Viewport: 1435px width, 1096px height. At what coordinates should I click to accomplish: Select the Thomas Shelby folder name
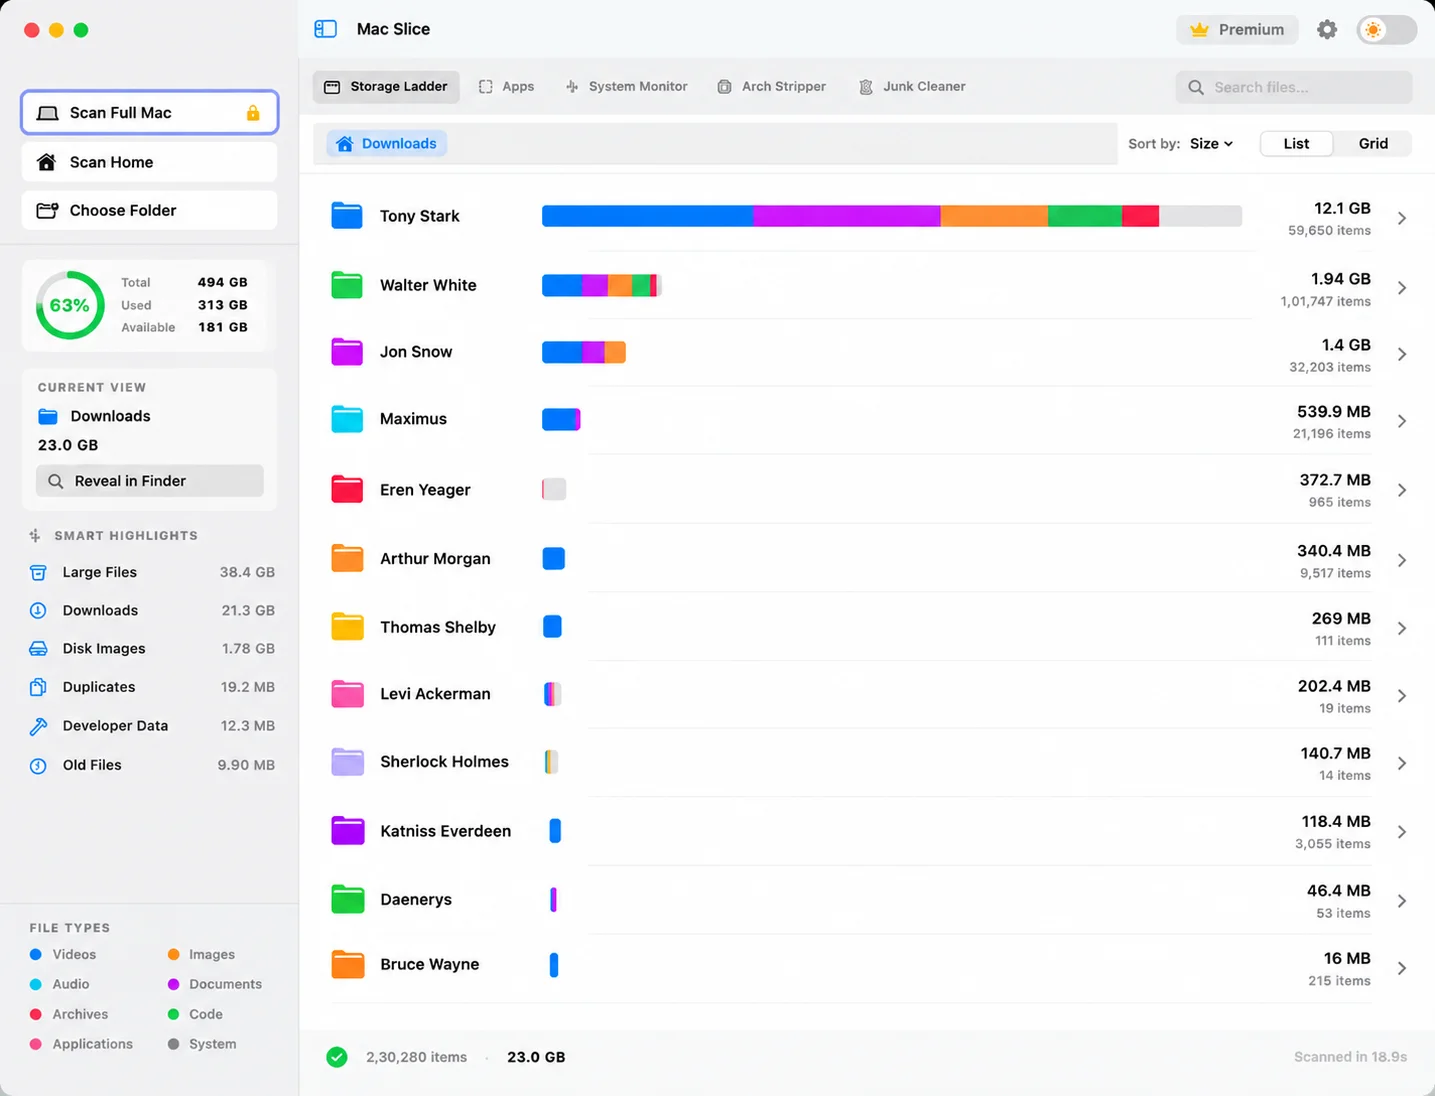pos(438,627)
